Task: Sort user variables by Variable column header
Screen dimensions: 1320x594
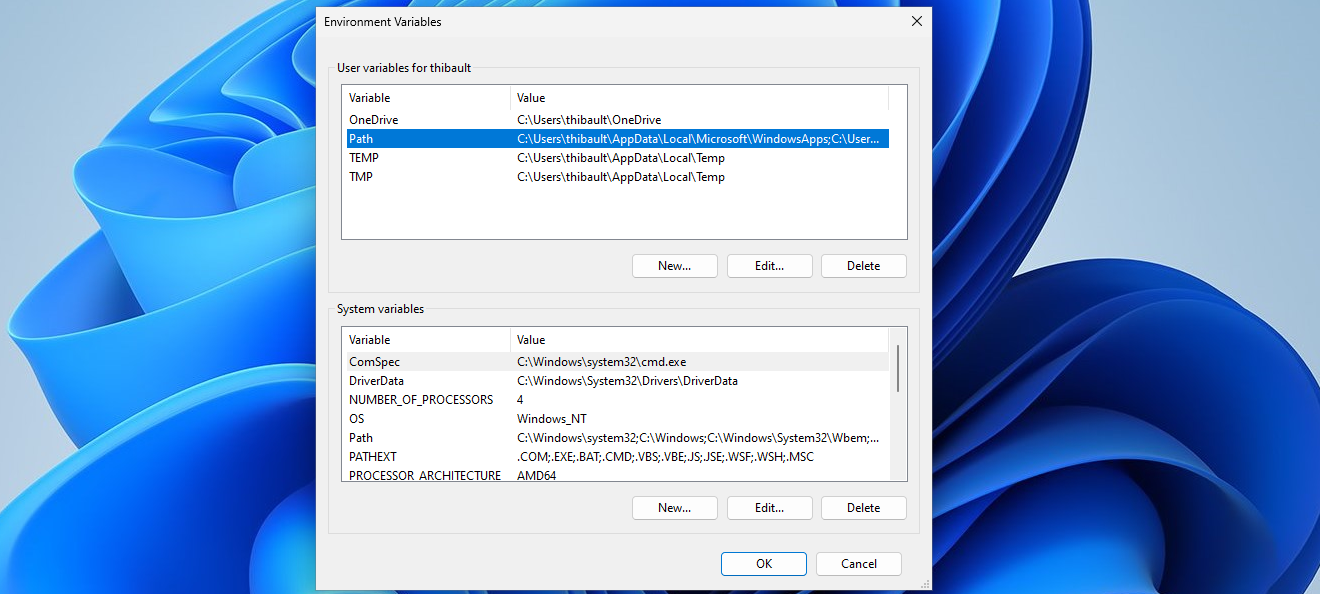Action: coord(427,98)
